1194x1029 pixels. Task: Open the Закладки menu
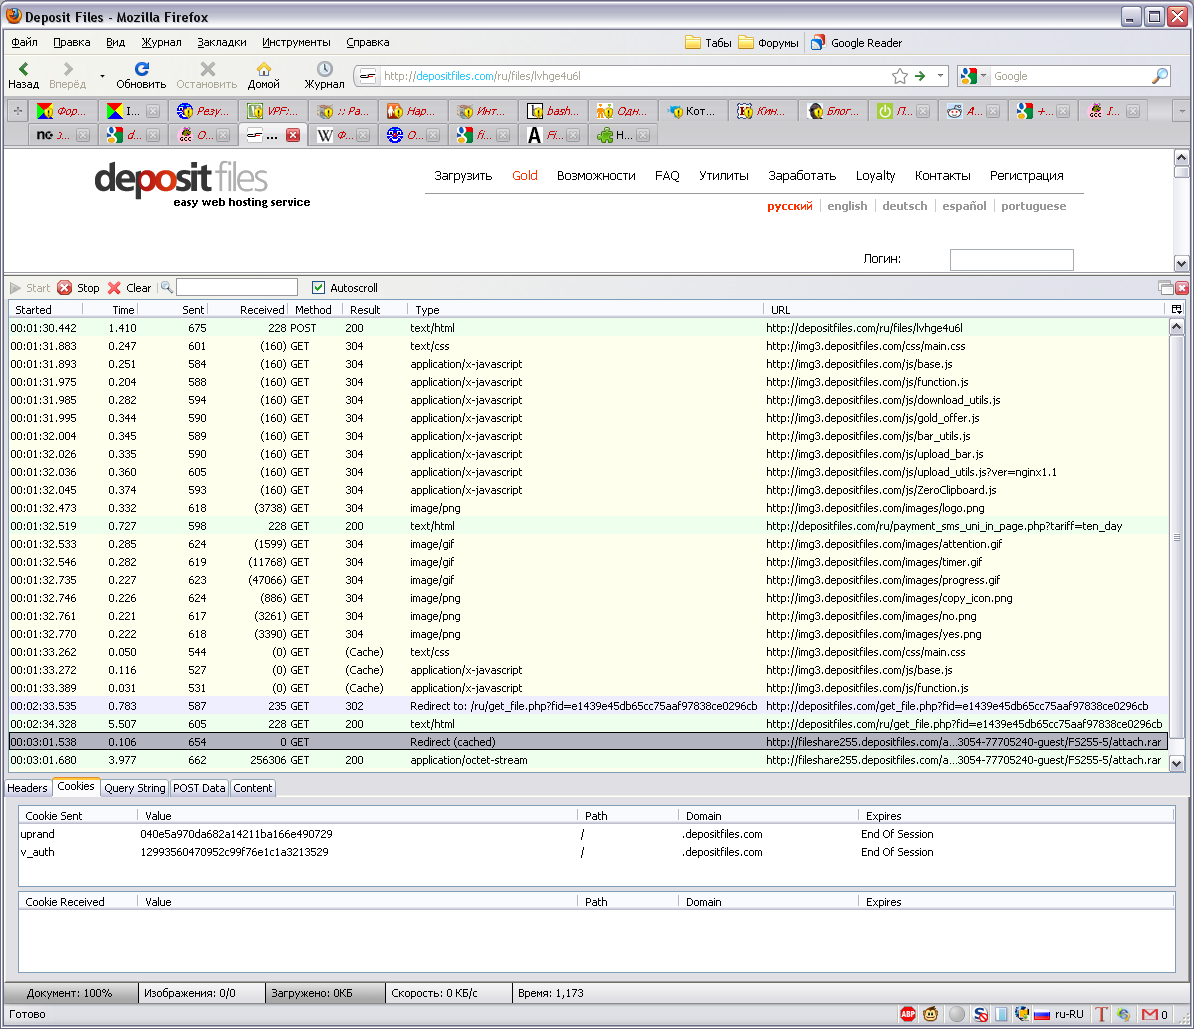click(x=221, y=42)
